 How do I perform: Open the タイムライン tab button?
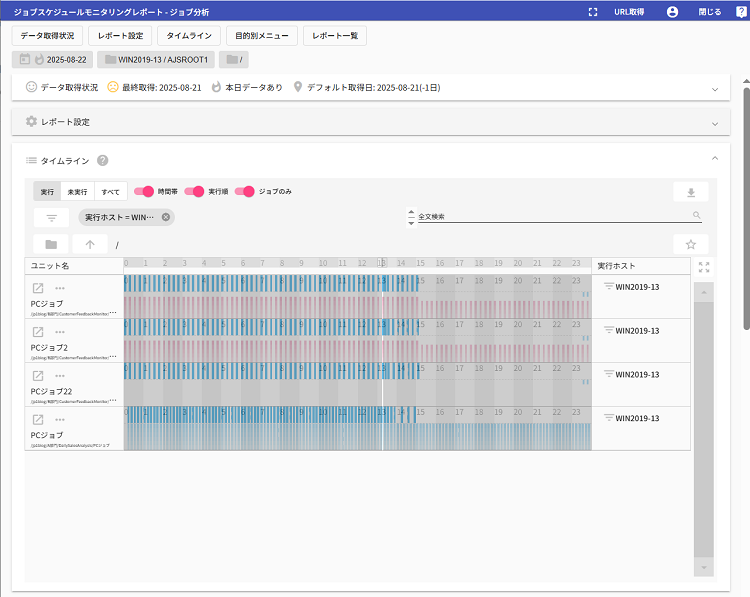[189, 36]
